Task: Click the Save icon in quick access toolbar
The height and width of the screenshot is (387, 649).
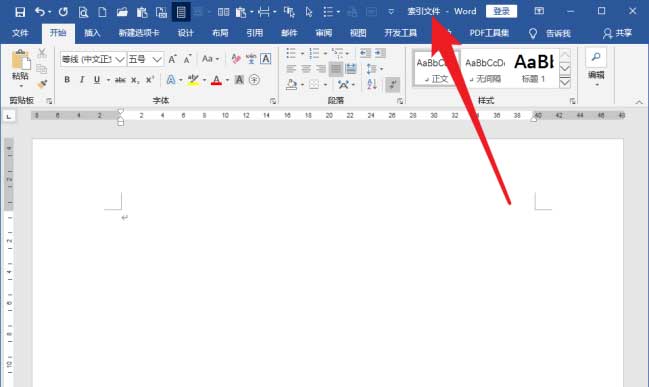Action: tap(19, 12)
